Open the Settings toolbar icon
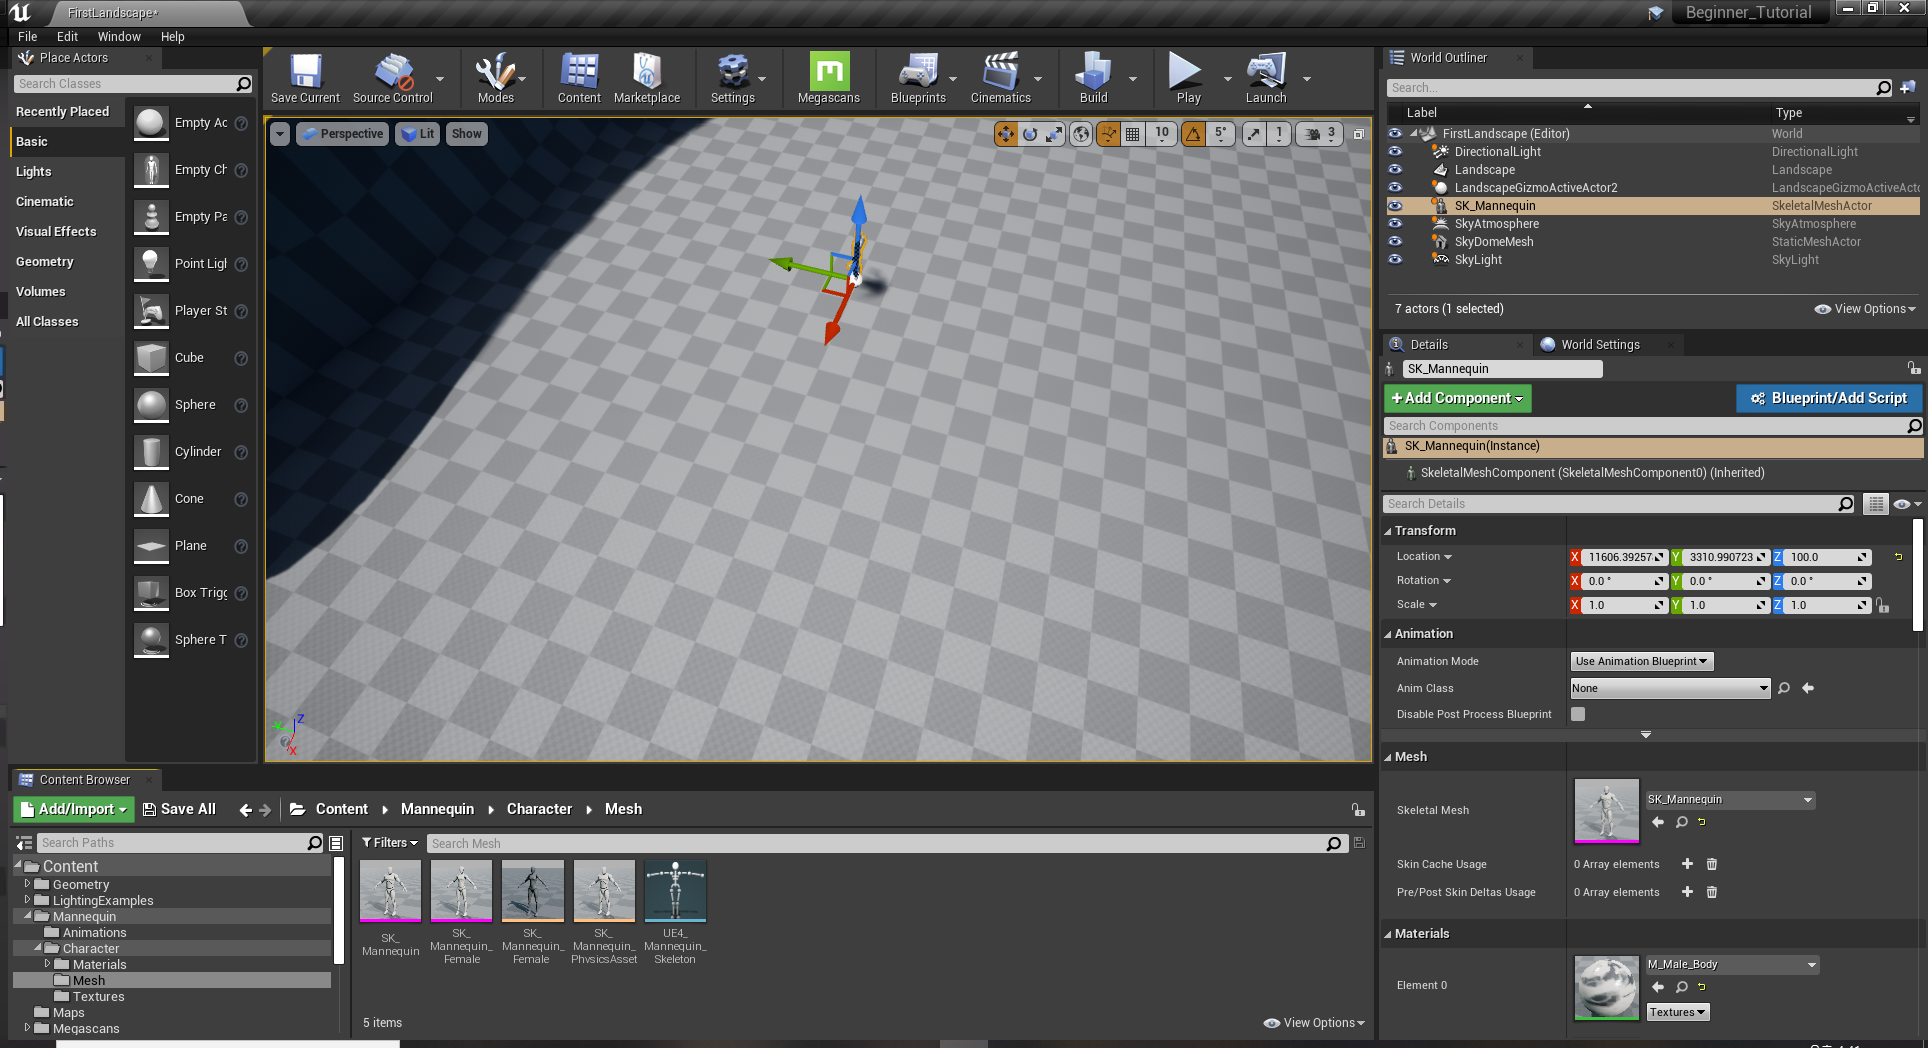The width and height of the screenshot is (1928, 1048). pos(733,79)
